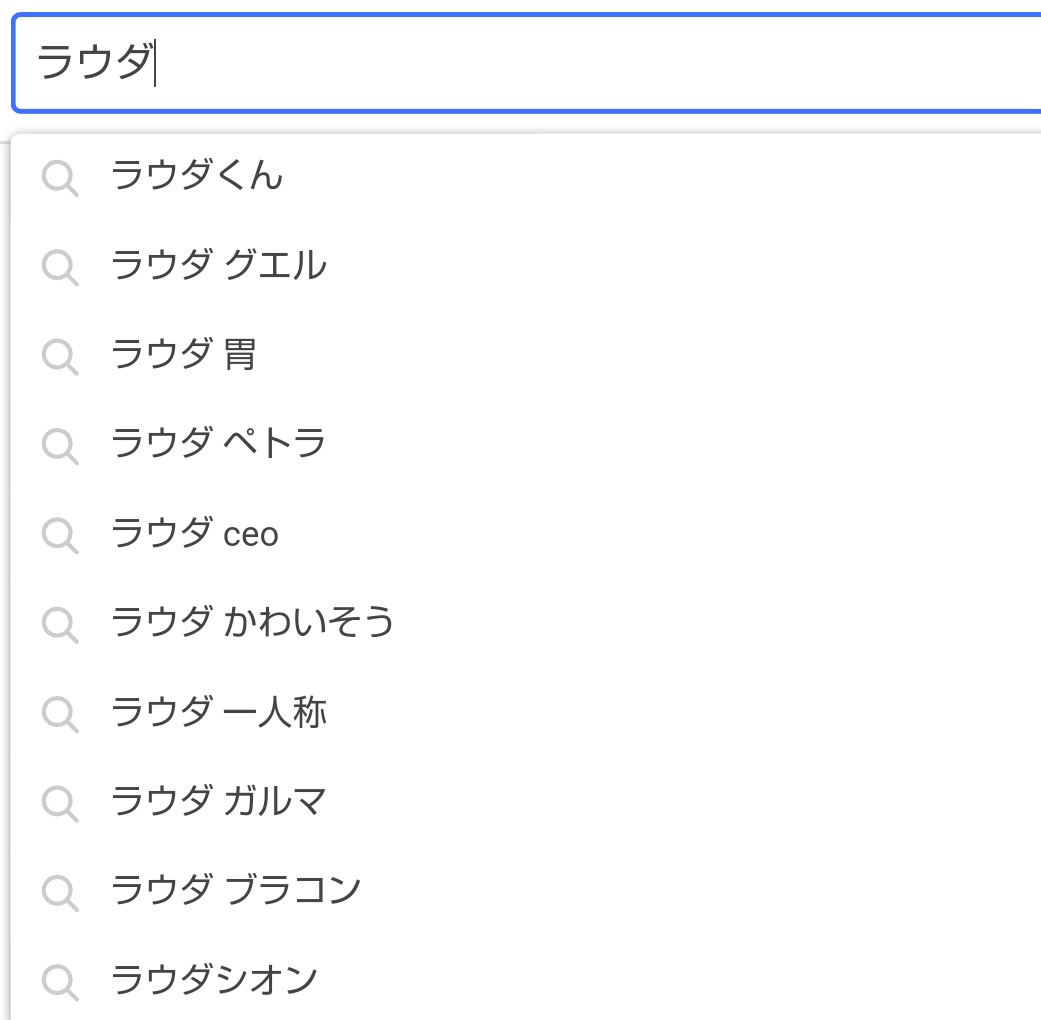Click magnifier icon next to ラウダ 胃

[x=60, y=357]
